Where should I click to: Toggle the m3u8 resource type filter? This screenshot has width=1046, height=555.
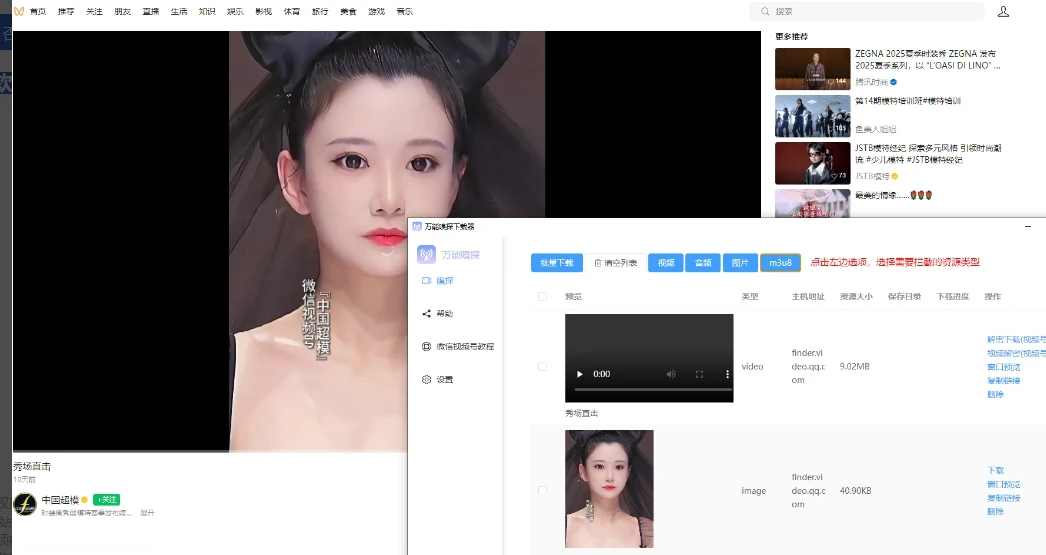tap(780, 263)
